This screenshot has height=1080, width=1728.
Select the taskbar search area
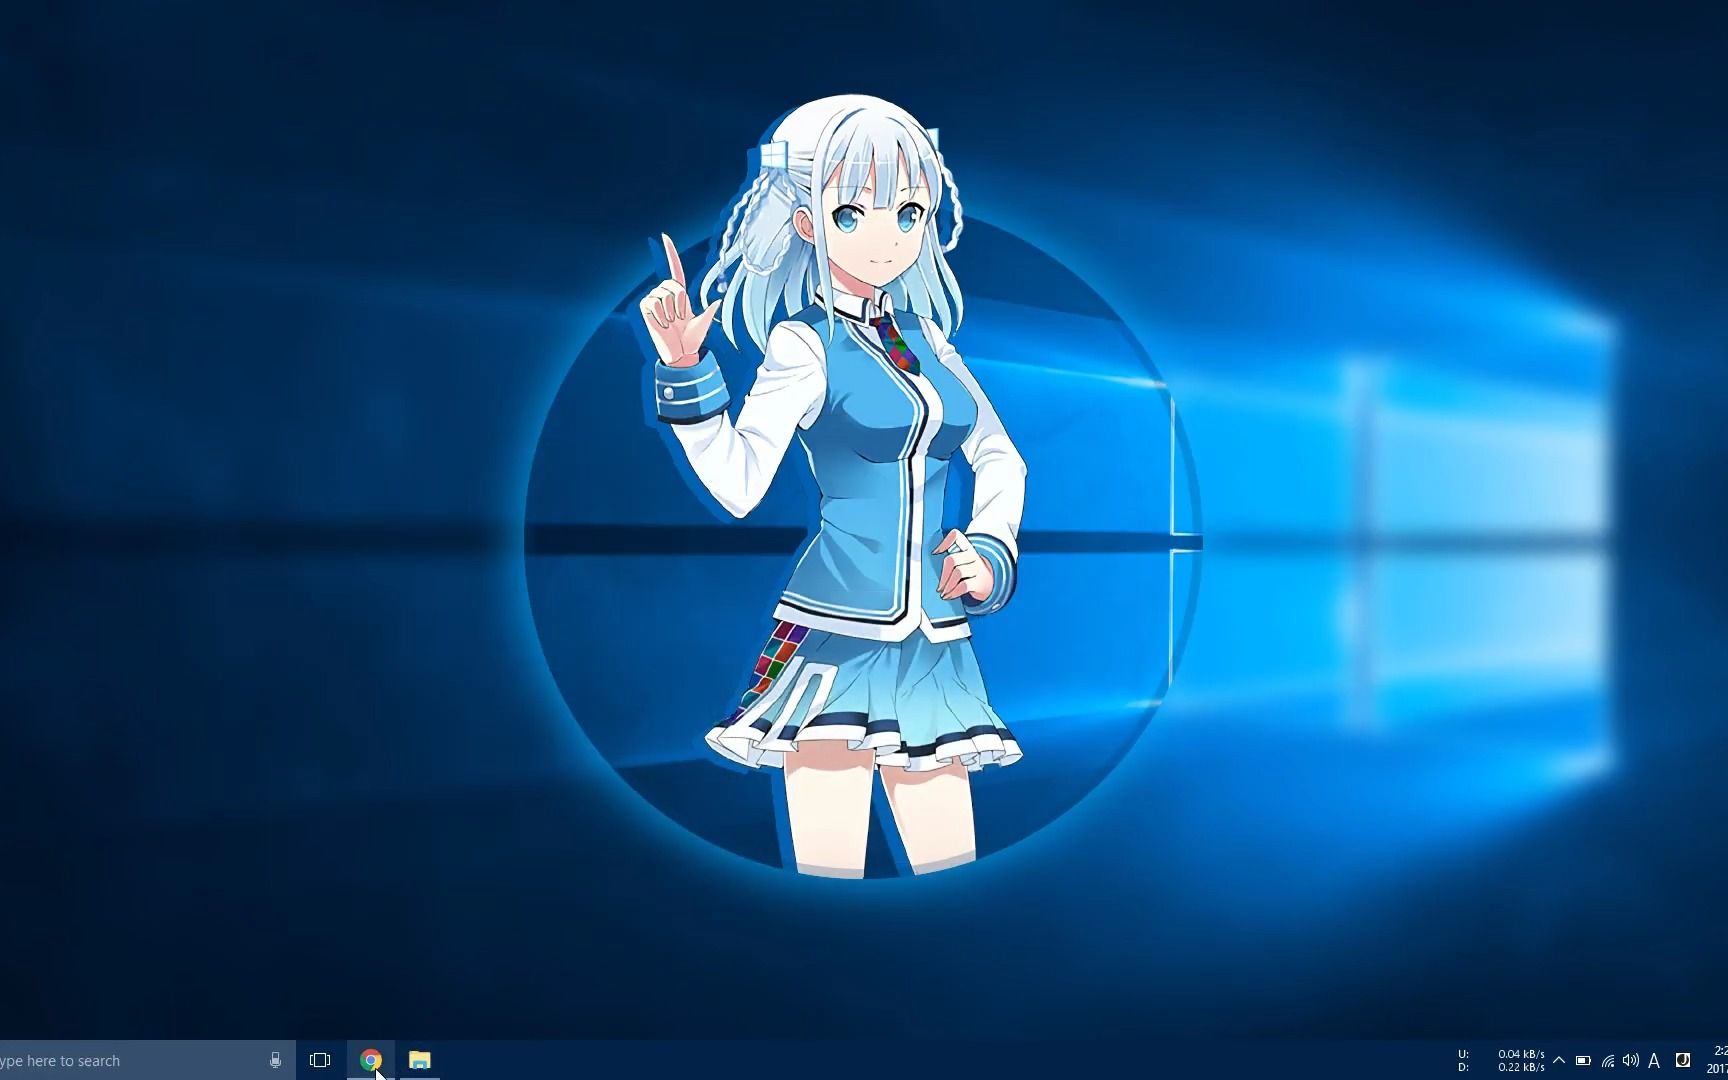point(120,1060)
